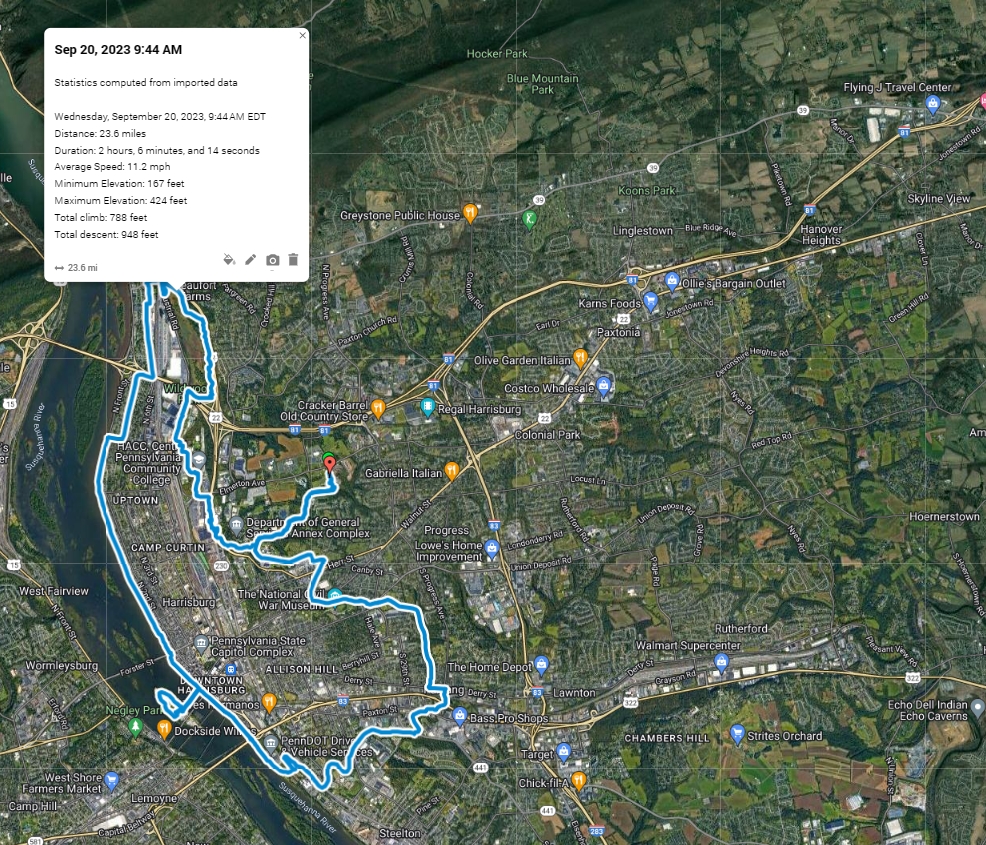Click West Shore Farmers Market marker
986x845 pixels.
pyautogui.click(x=112, y=779)
